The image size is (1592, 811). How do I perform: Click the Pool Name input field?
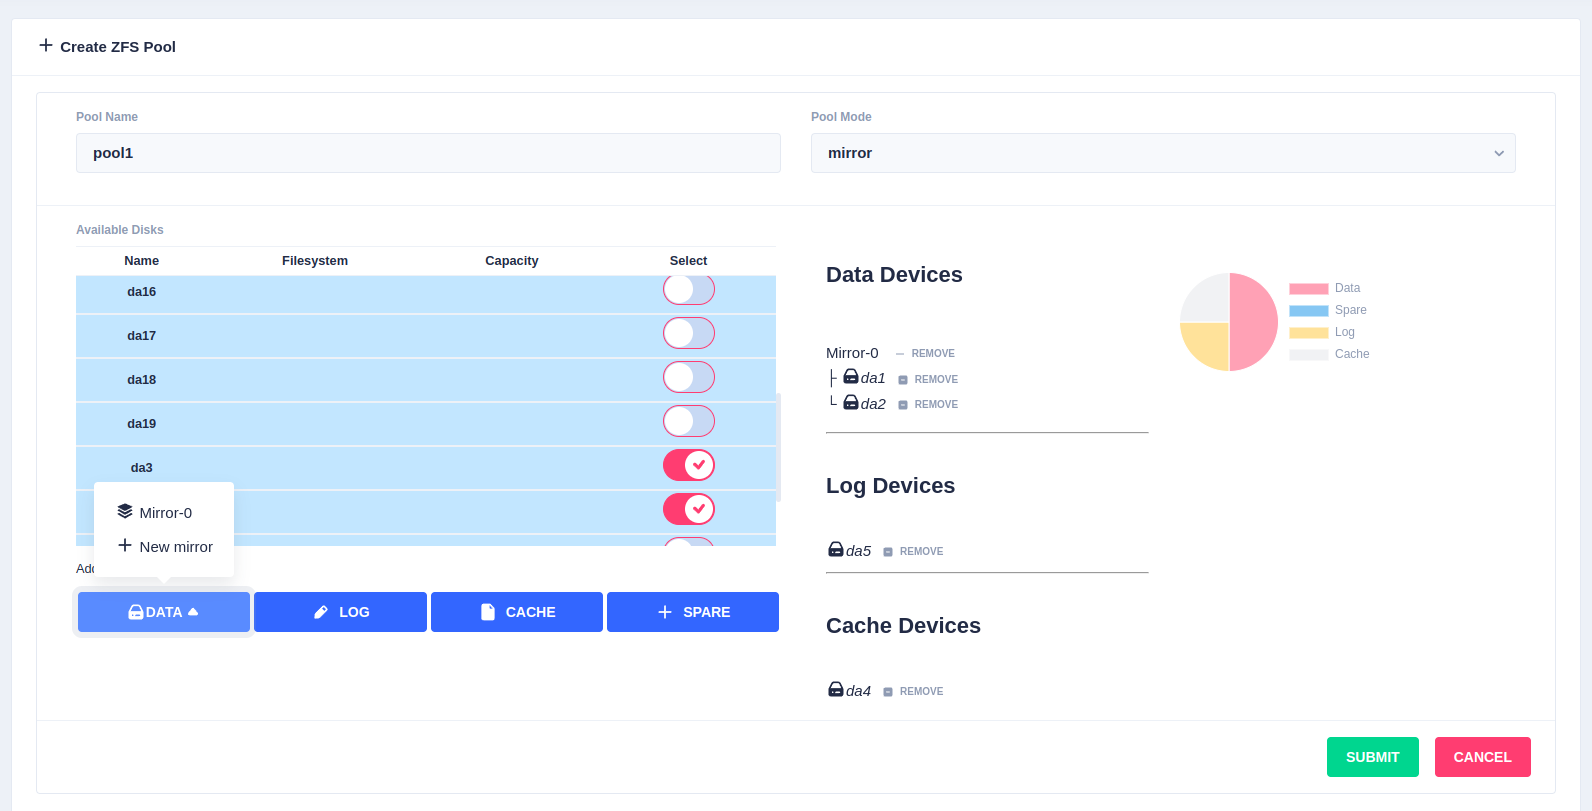428,153
